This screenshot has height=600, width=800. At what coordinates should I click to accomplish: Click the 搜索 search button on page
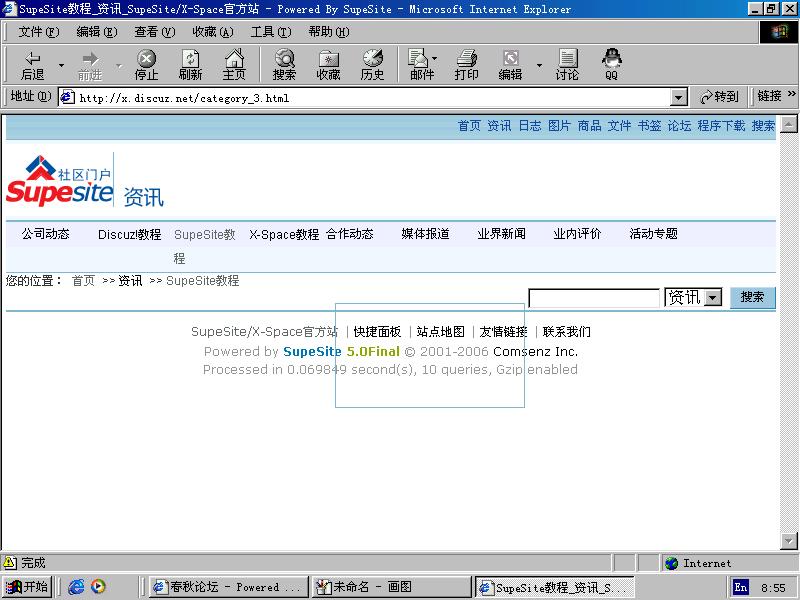(x=752, y=297)
